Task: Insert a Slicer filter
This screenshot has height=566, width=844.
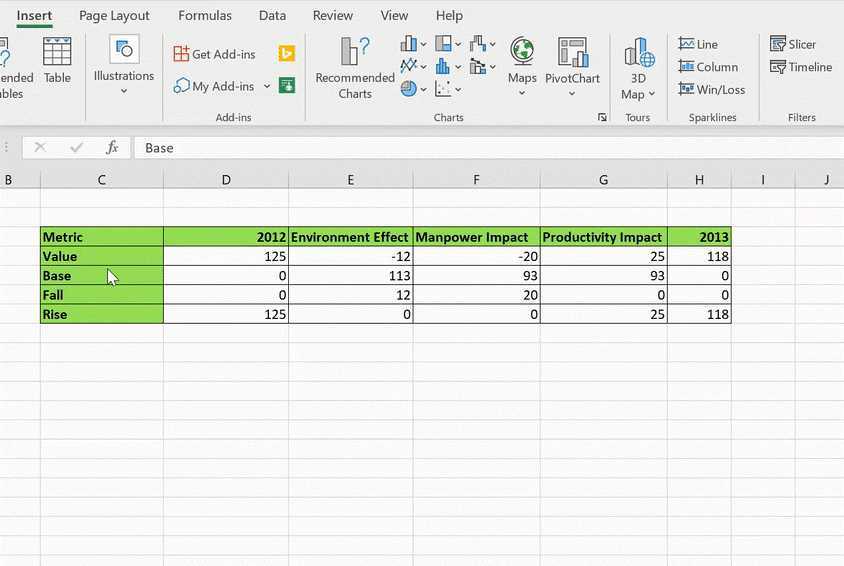Action: click(x=793, y=44)
